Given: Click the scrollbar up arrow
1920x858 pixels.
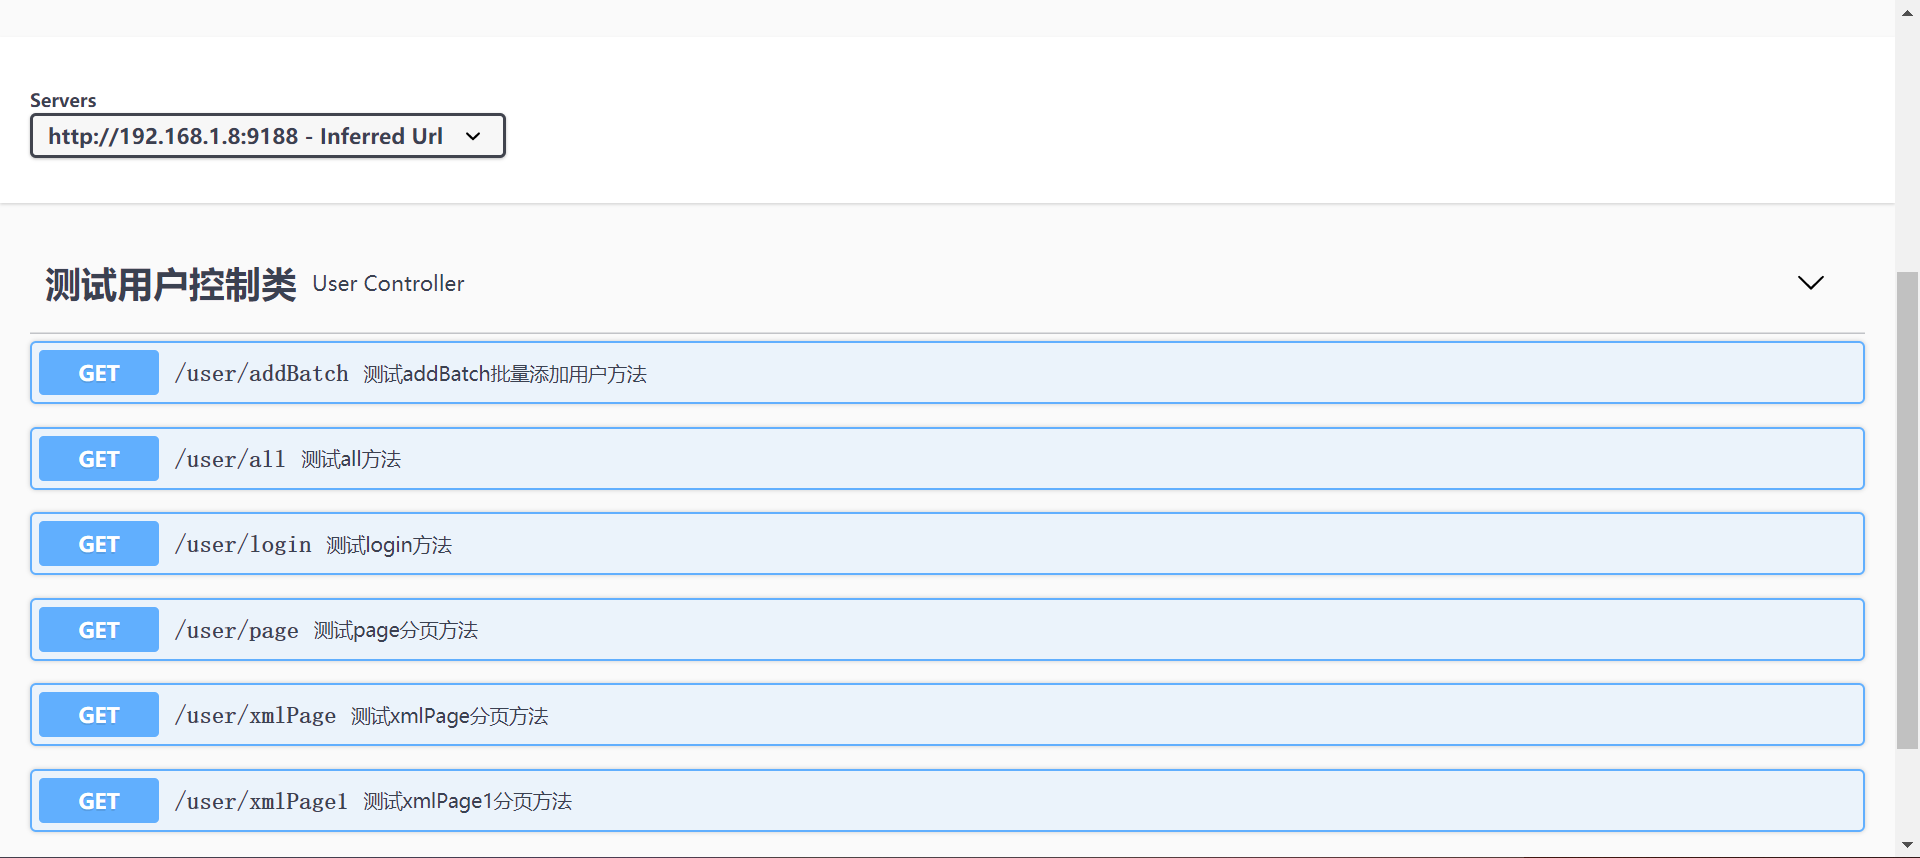Looking at the screenshot, I should (x=1907, y=9).
